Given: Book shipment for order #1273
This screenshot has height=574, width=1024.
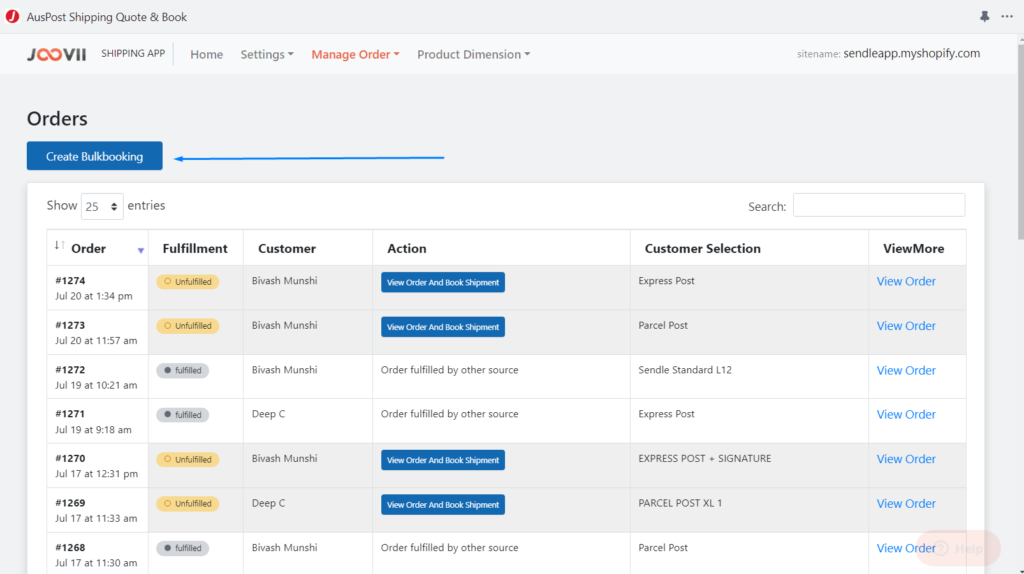Looking at the screenshot, I should click(443, 327).
